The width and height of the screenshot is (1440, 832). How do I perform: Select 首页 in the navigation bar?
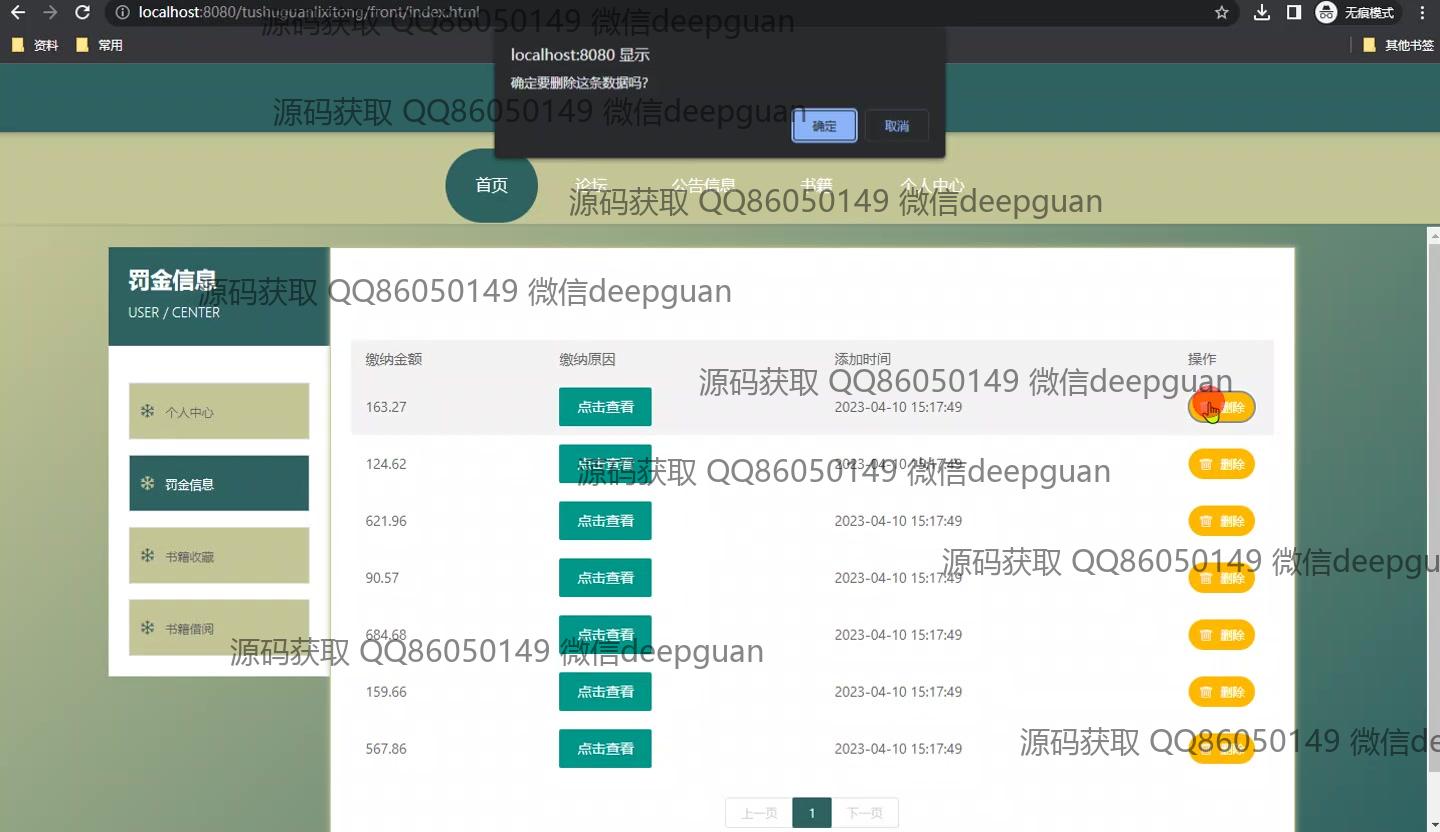click(x=491, y=185)
